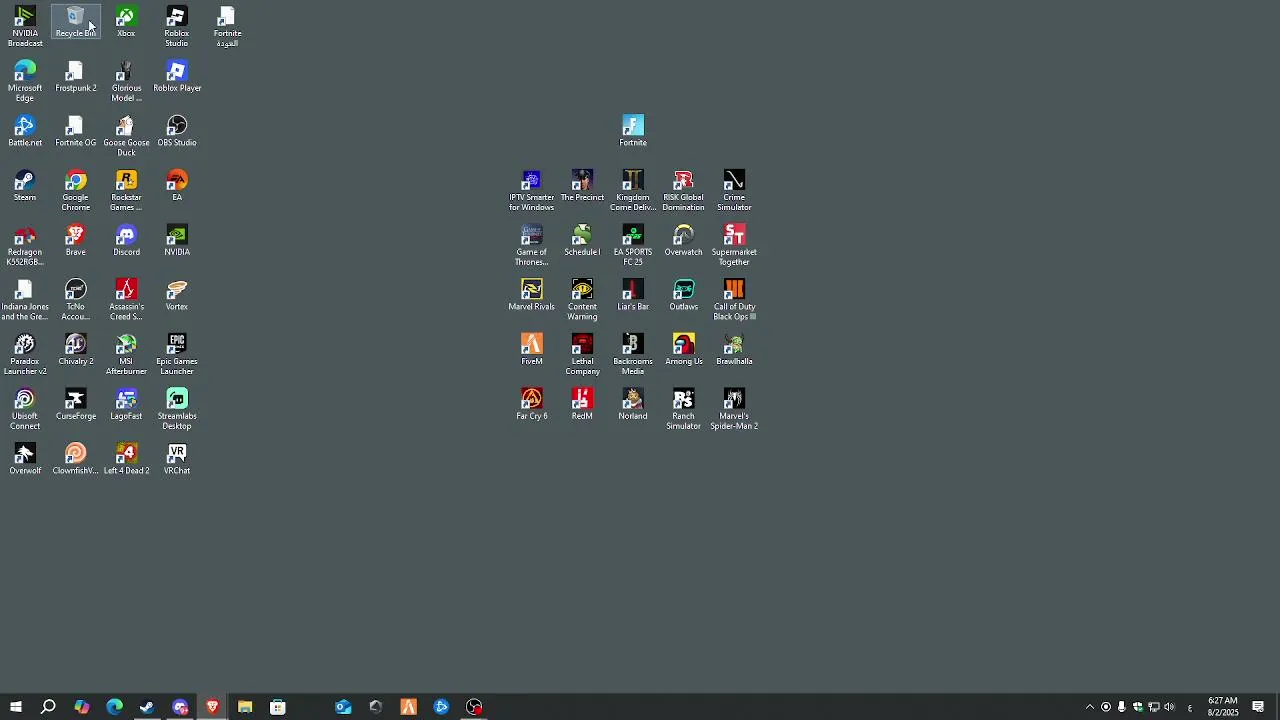Viewport: 1280px width, 720px height.
Task: Select the Marvel's Spider-Man 2 icon
Action: click(734, 410)
